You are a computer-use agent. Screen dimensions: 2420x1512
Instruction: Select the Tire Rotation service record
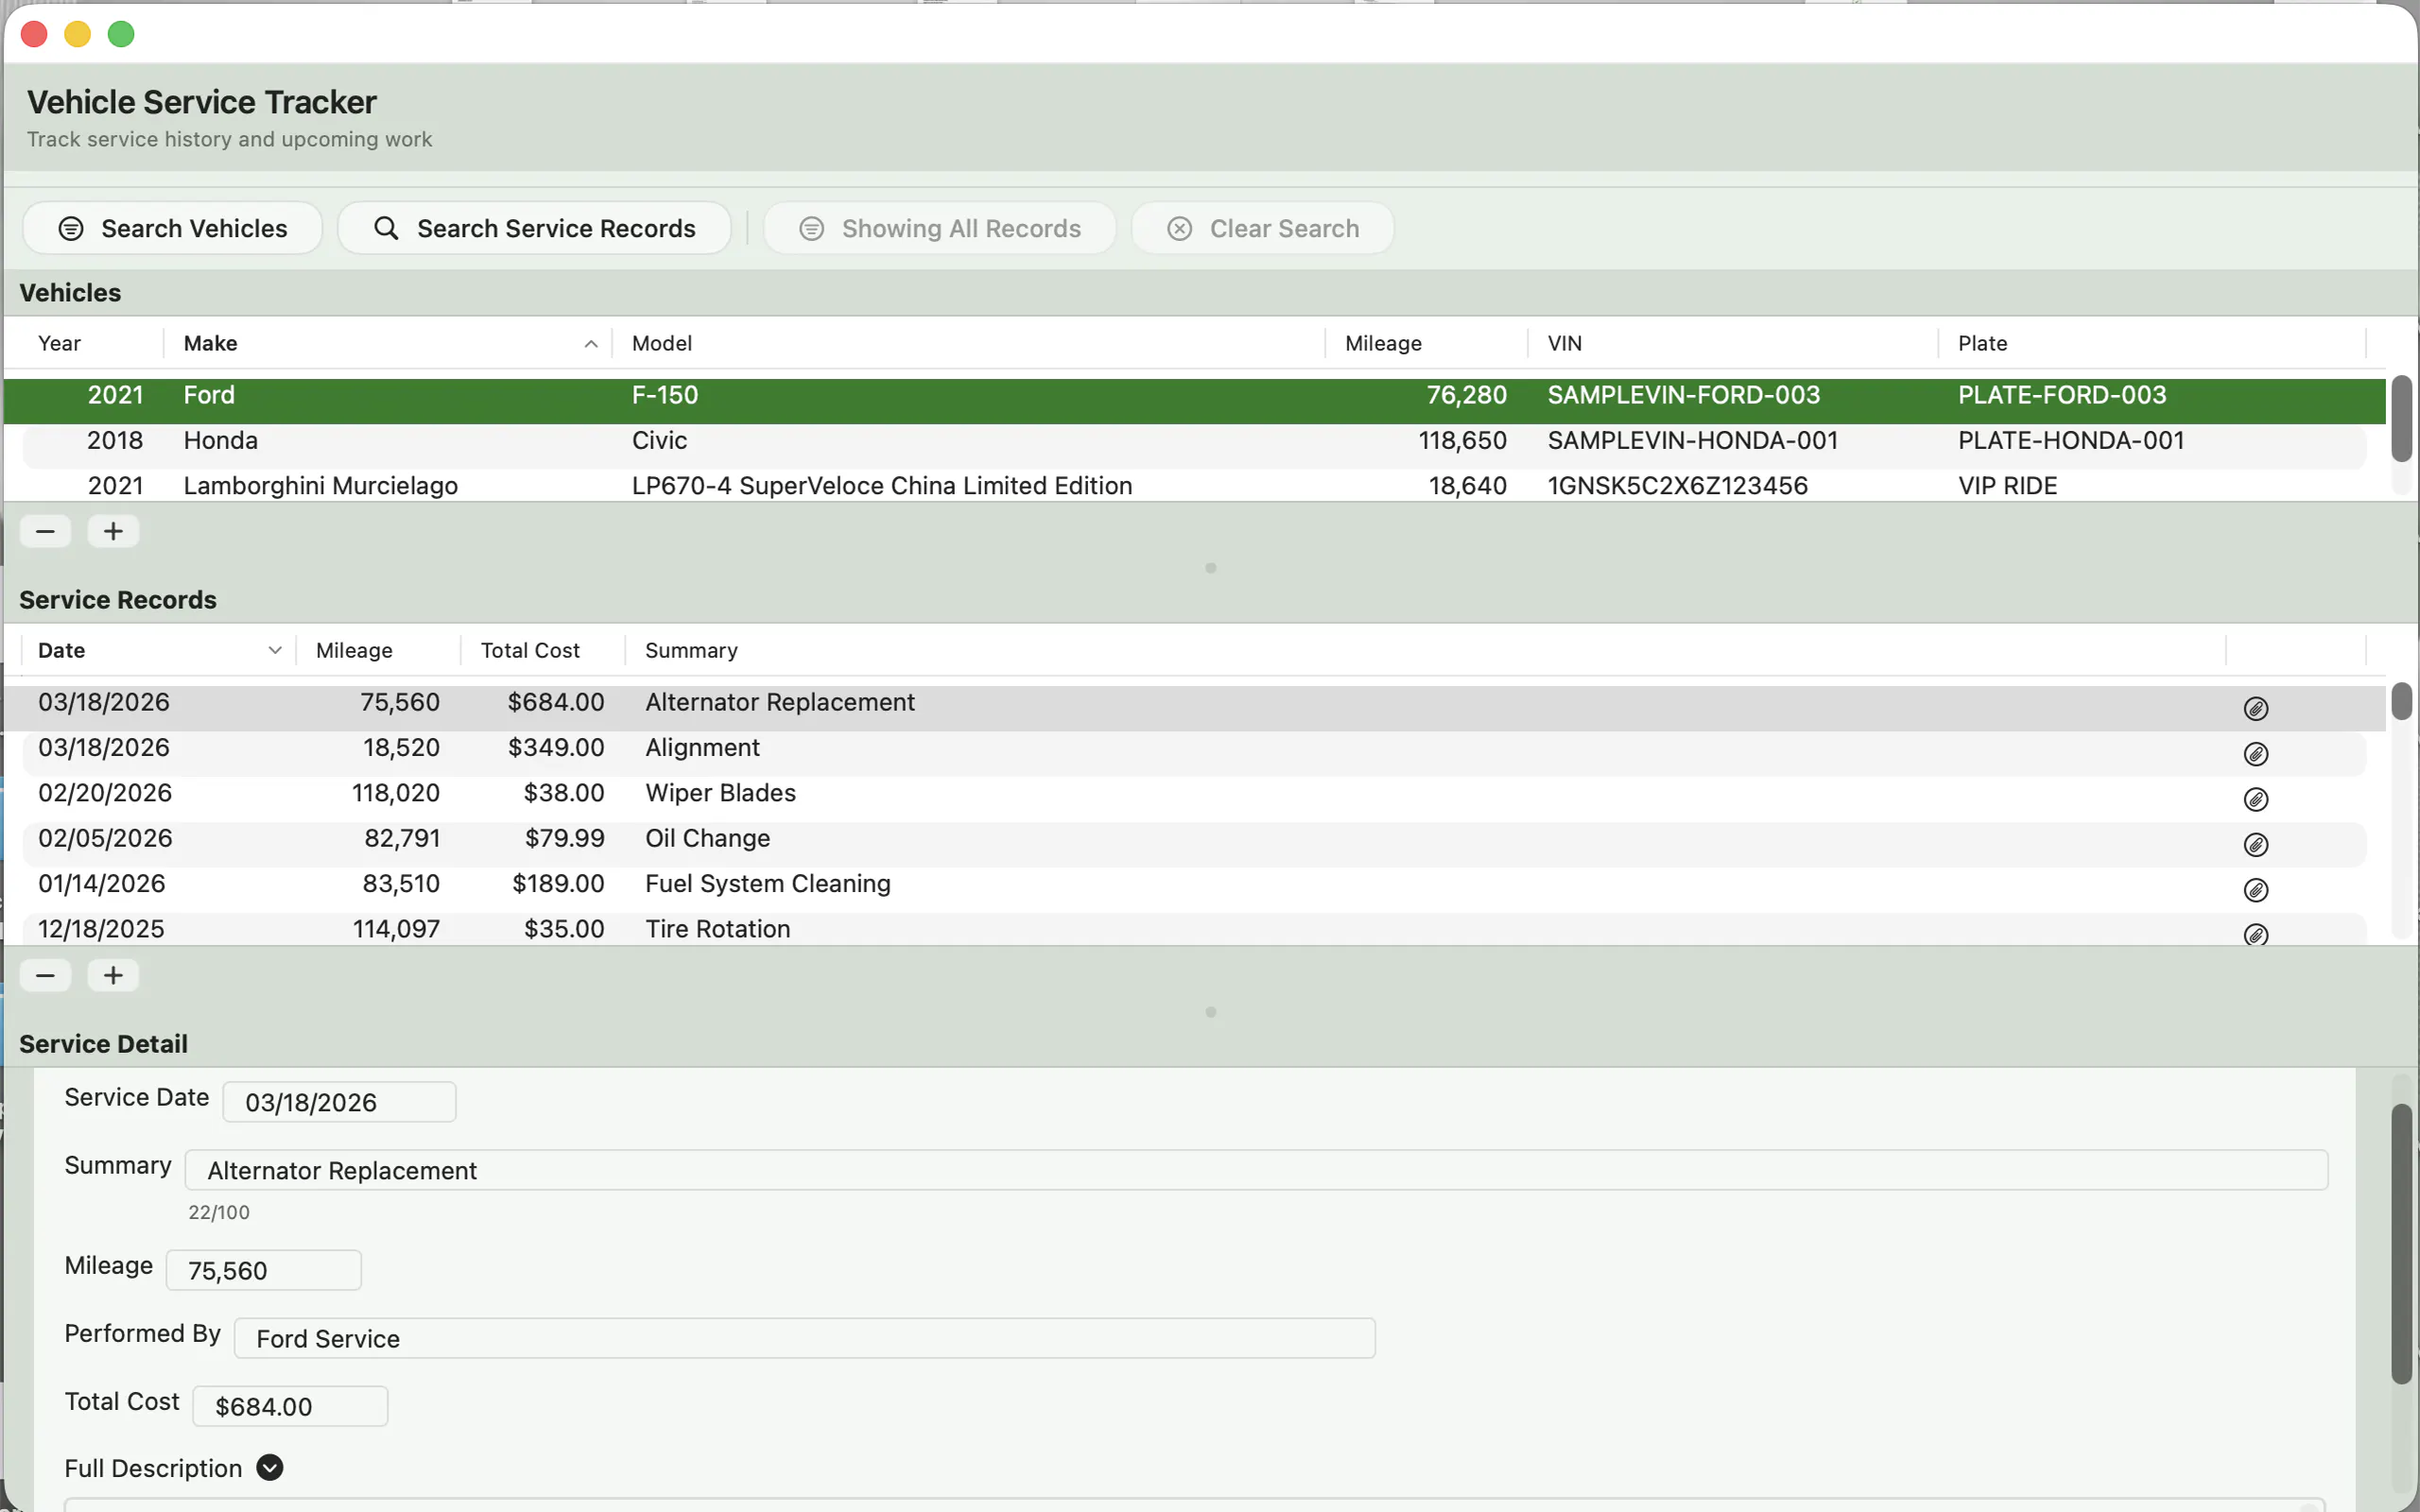[x=1194, y=928]
